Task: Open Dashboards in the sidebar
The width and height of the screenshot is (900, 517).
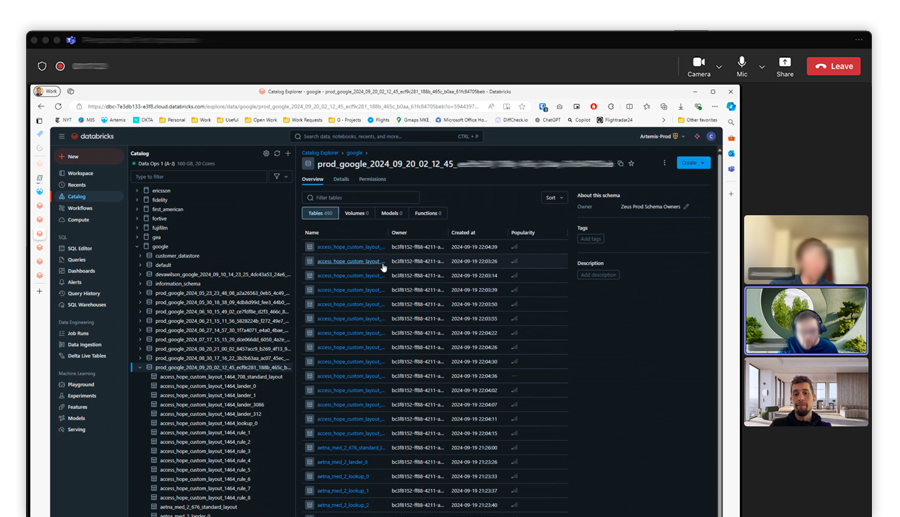Action: click(81, 271)
